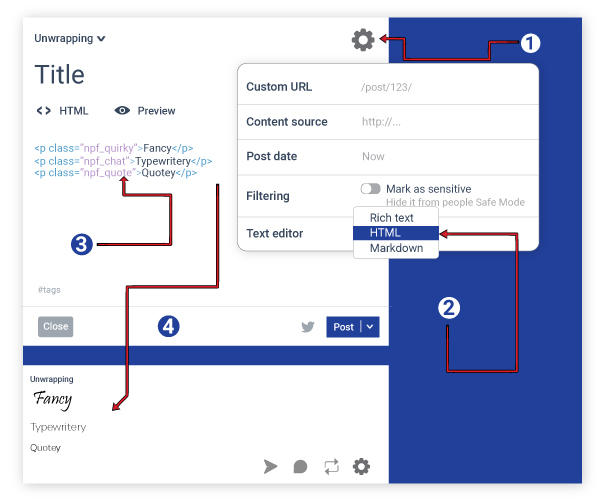Click the Post date Now field
The width and height of the screenshot is (600, 500).
tap(440, 157)
